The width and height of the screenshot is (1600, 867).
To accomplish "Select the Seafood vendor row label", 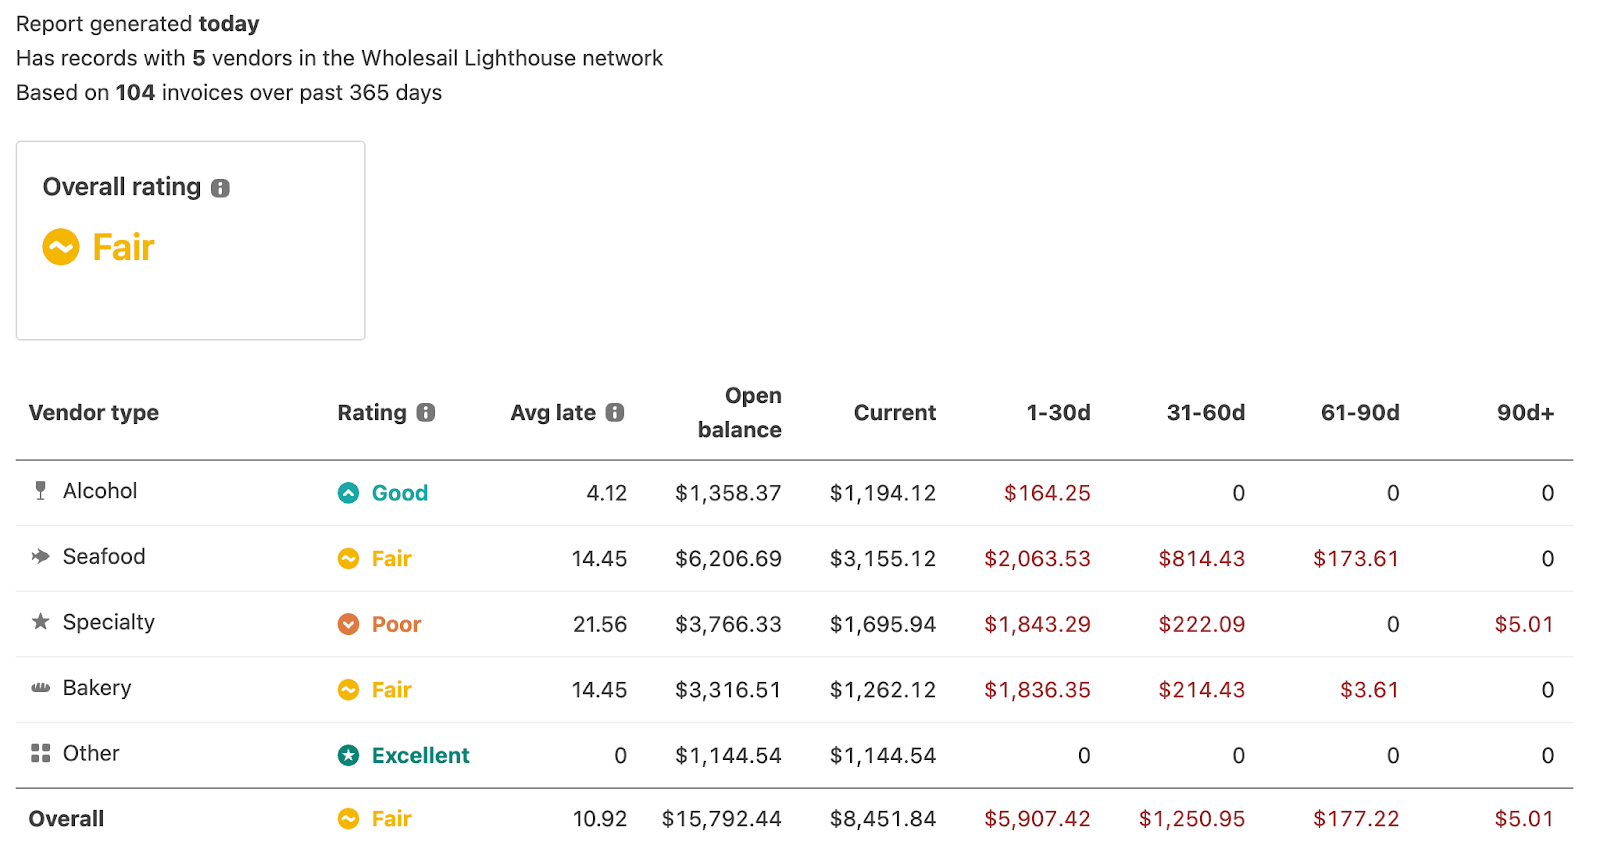I will click(104, 556).
